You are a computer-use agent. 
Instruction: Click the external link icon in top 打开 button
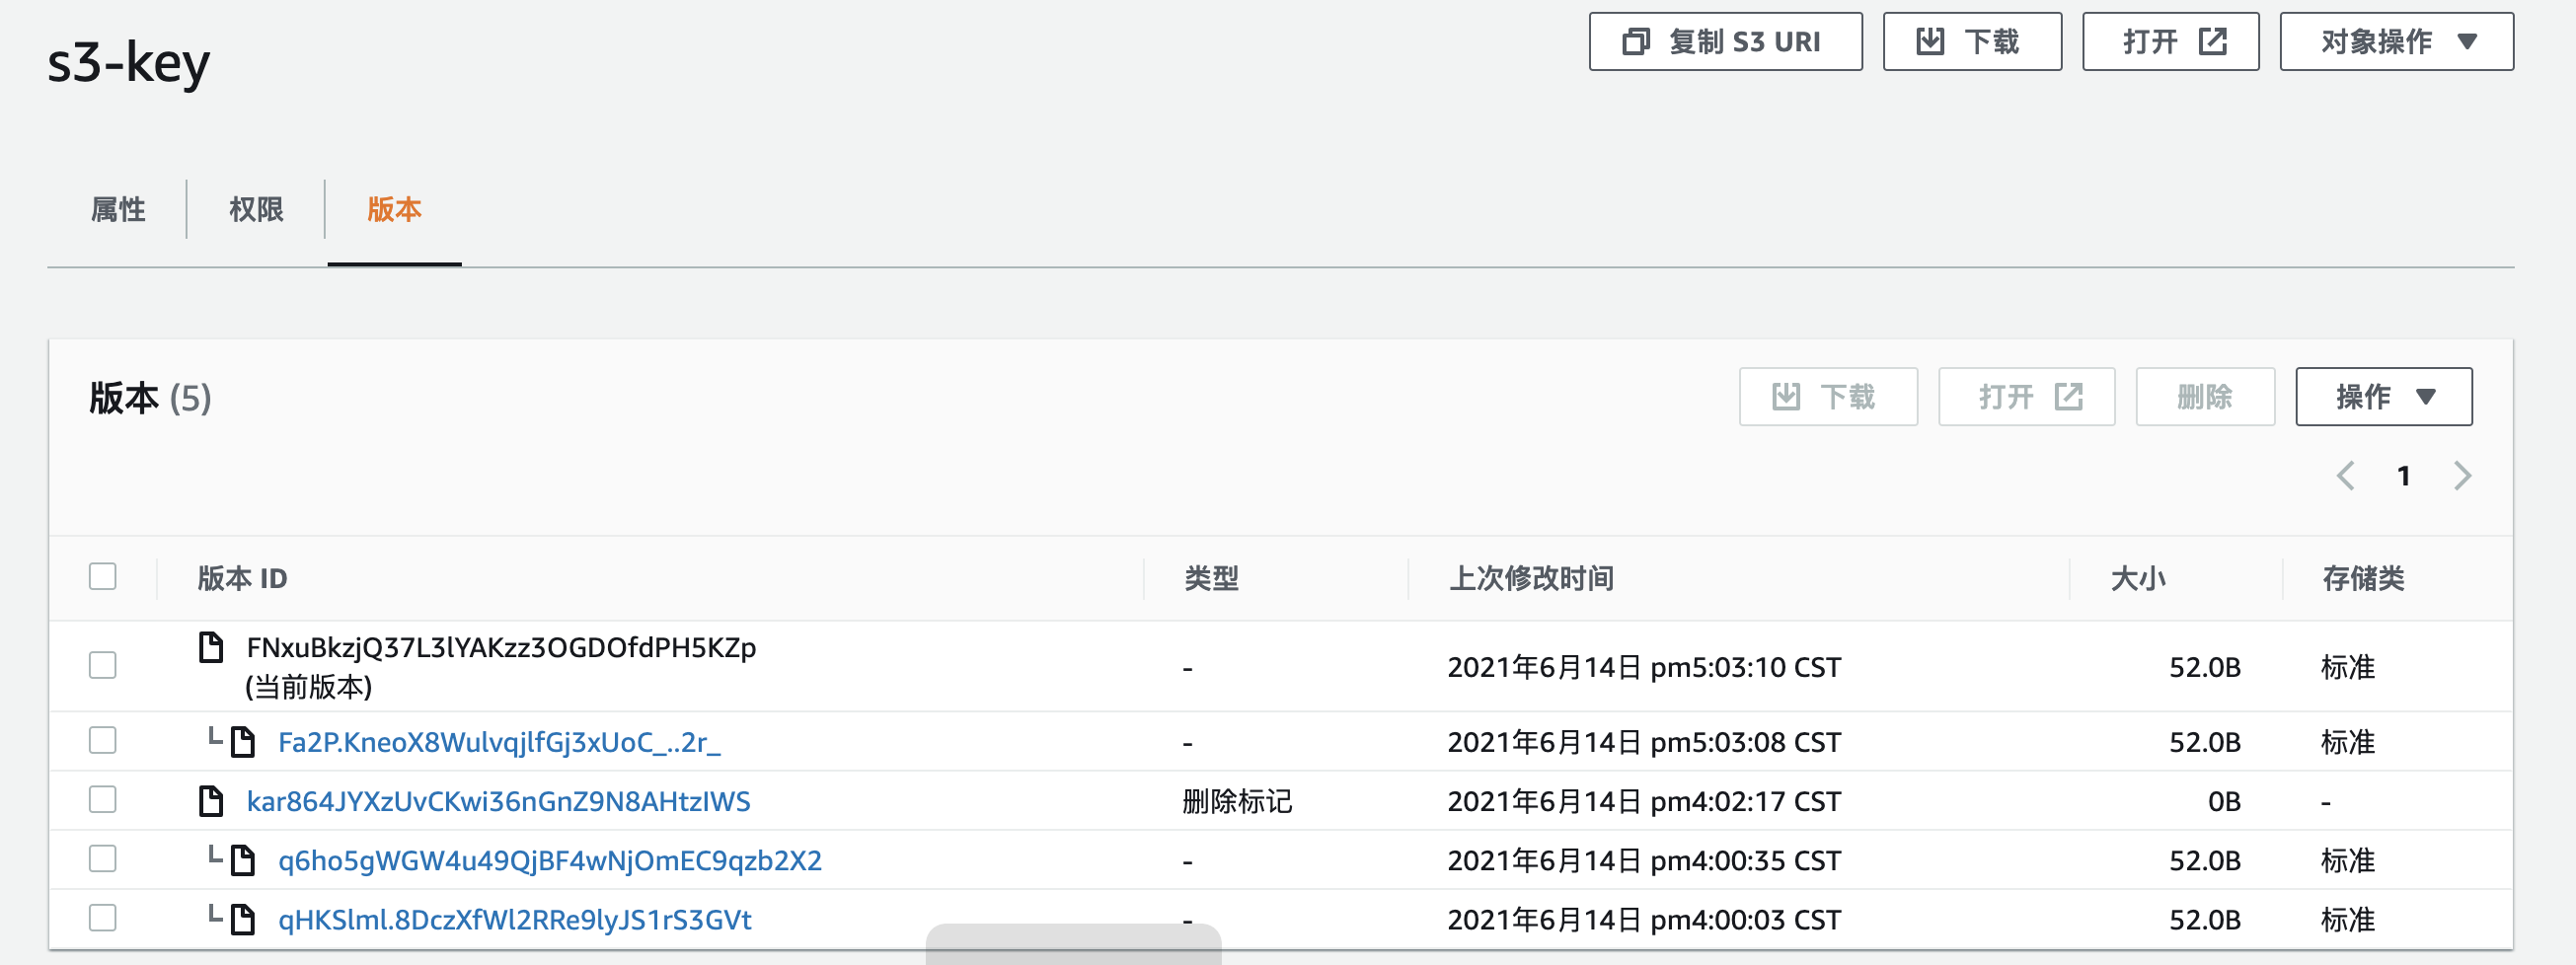(x=2212, y=42)
